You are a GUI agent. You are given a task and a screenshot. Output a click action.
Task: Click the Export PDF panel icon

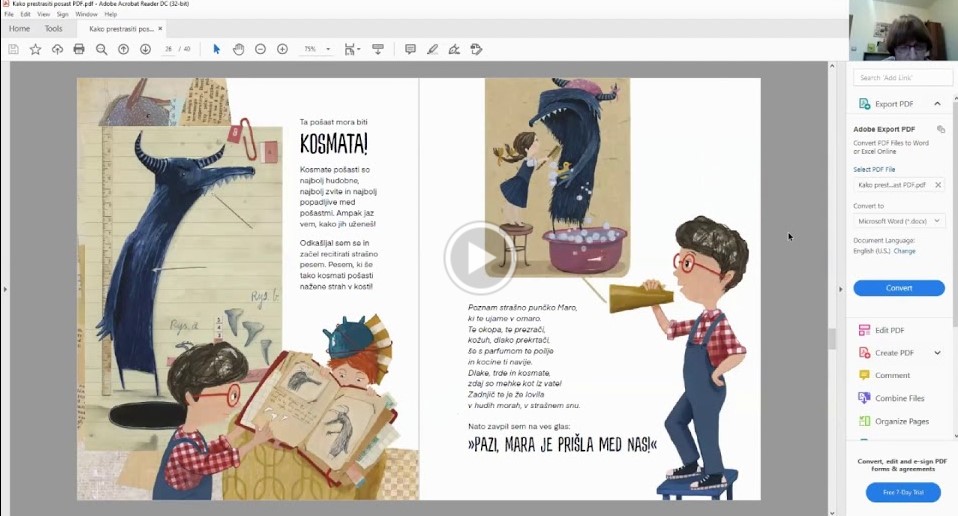click(865, 104)
